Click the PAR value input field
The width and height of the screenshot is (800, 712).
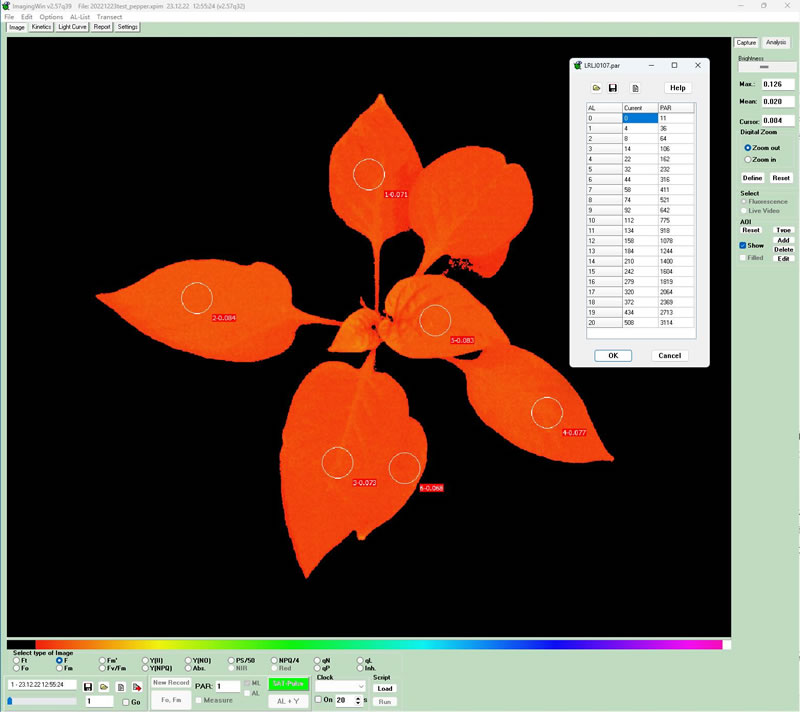(228, 686)
